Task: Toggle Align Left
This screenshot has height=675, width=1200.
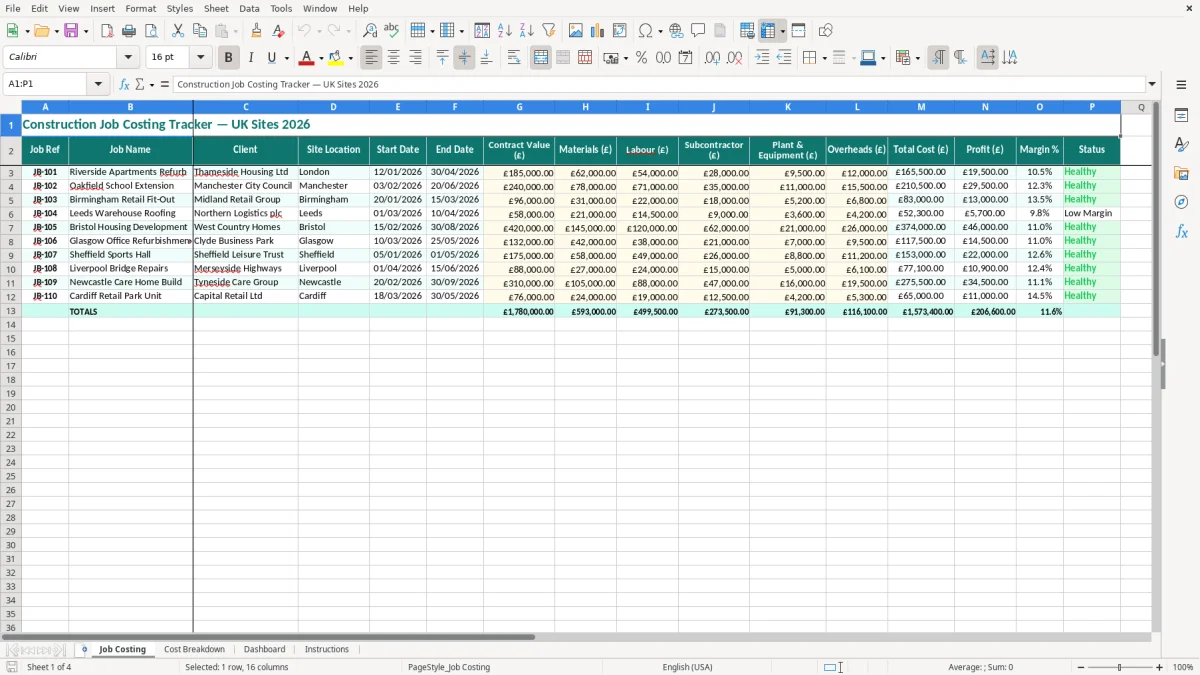Action: pyautogui.click(x=371, y=58)
